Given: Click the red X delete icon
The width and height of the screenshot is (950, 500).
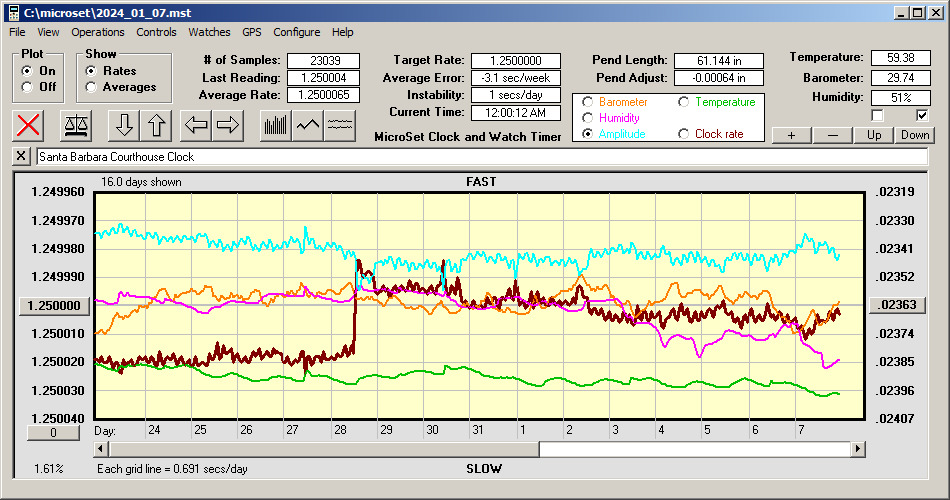Looking at the screenshot, I should click(29, 125).
